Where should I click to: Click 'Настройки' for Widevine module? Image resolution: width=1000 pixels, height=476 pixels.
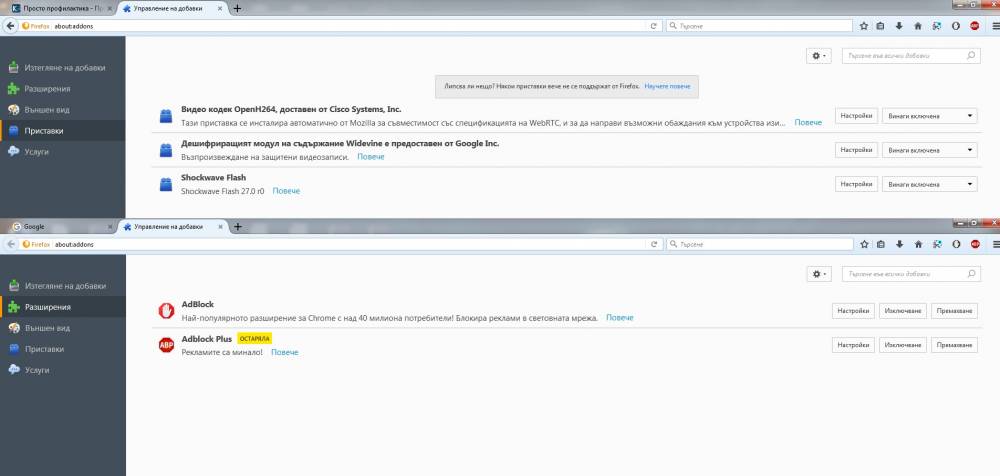(856, 150)
